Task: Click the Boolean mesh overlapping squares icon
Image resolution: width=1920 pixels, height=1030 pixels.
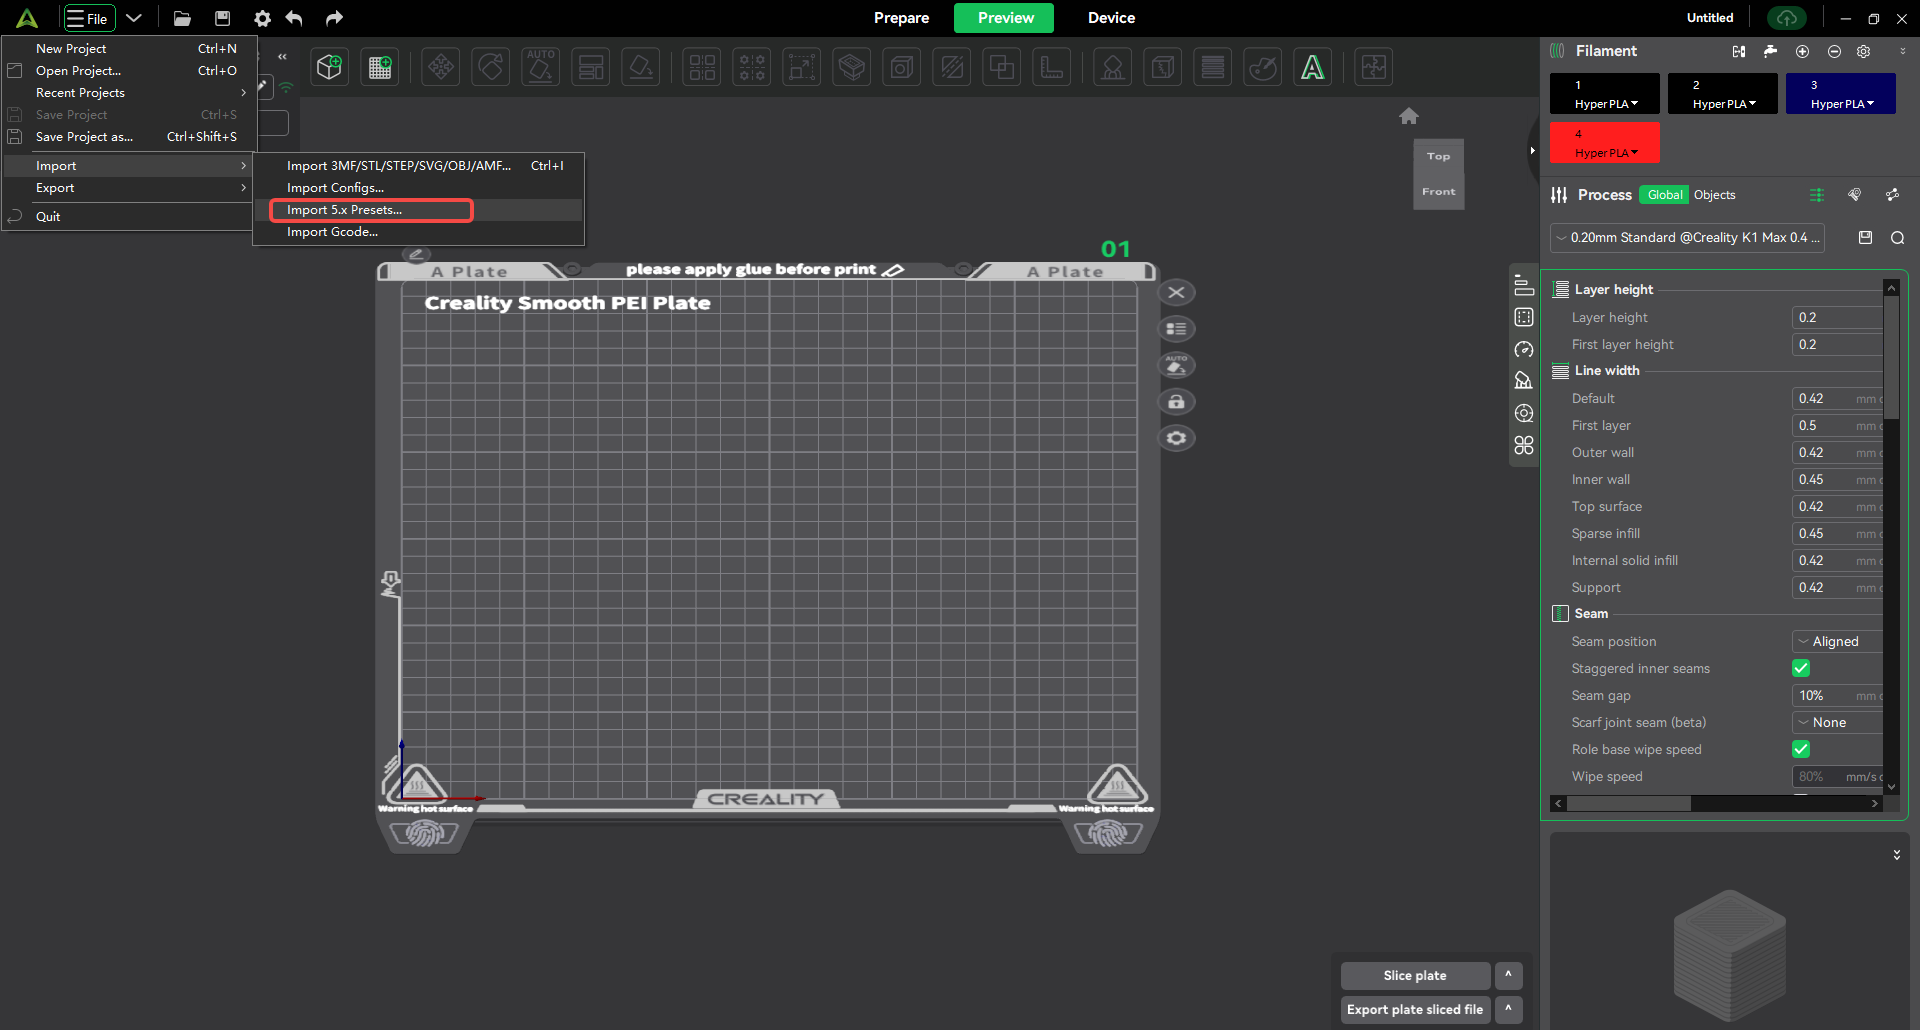Action: [1002, 67]
